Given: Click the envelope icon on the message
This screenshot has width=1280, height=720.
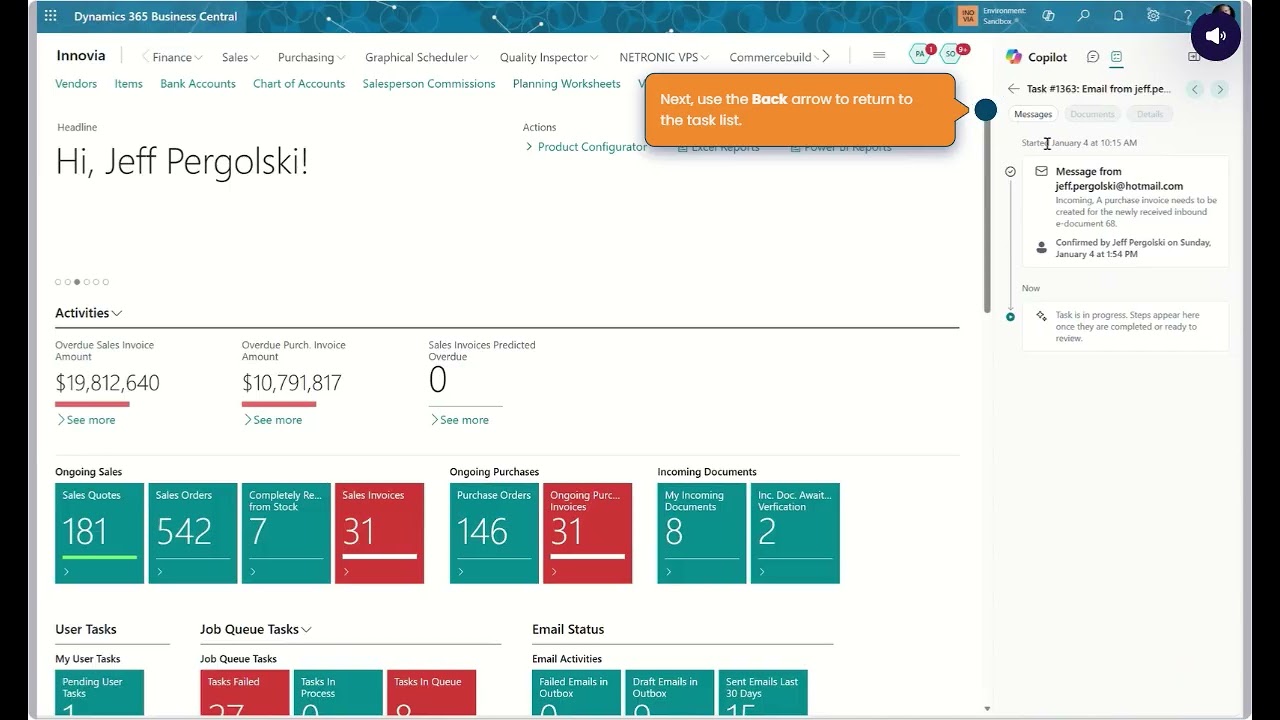Looking at the screenshot, I should (1041, 172).
